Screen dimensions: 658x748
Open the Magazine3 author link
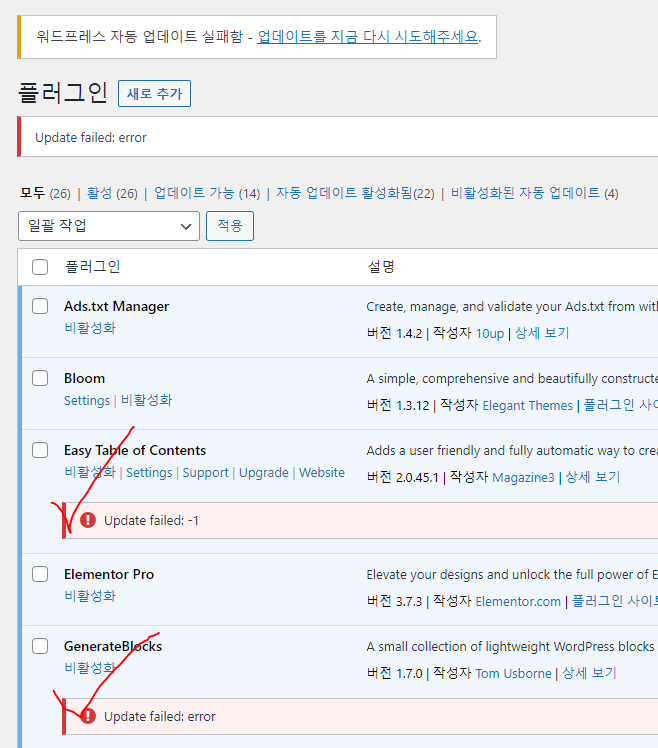coord(523,478)
